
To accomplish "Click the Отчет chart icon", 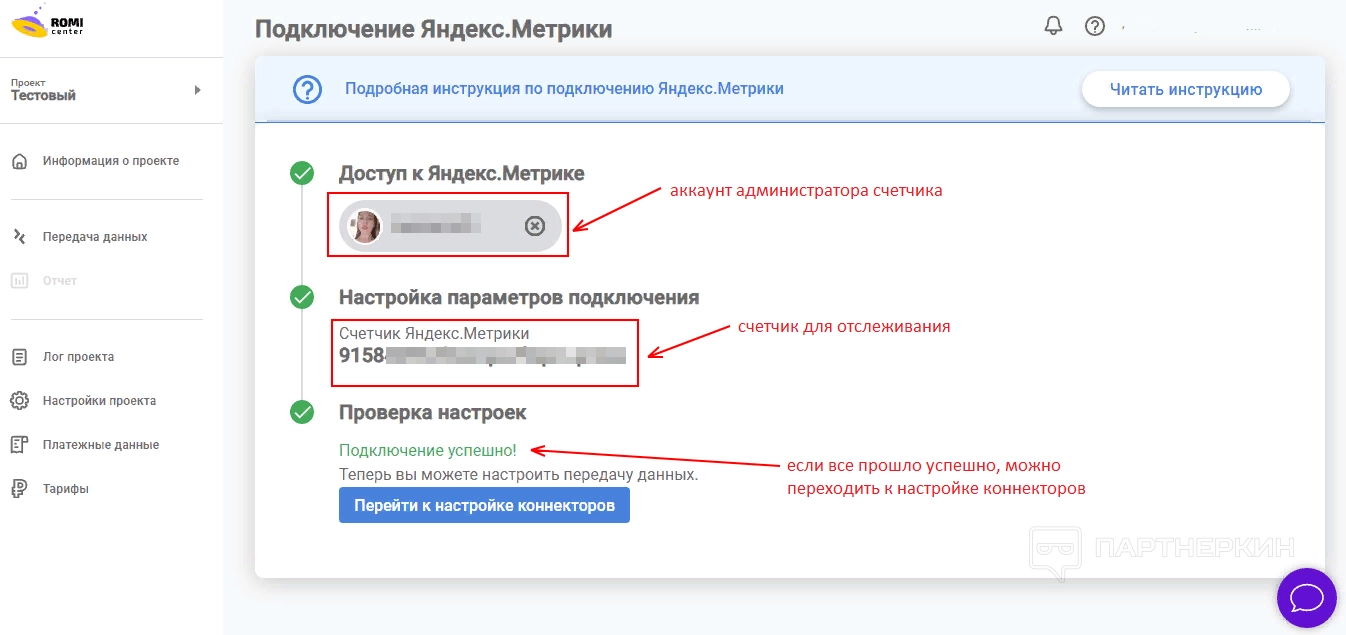I will click(19, 281).
